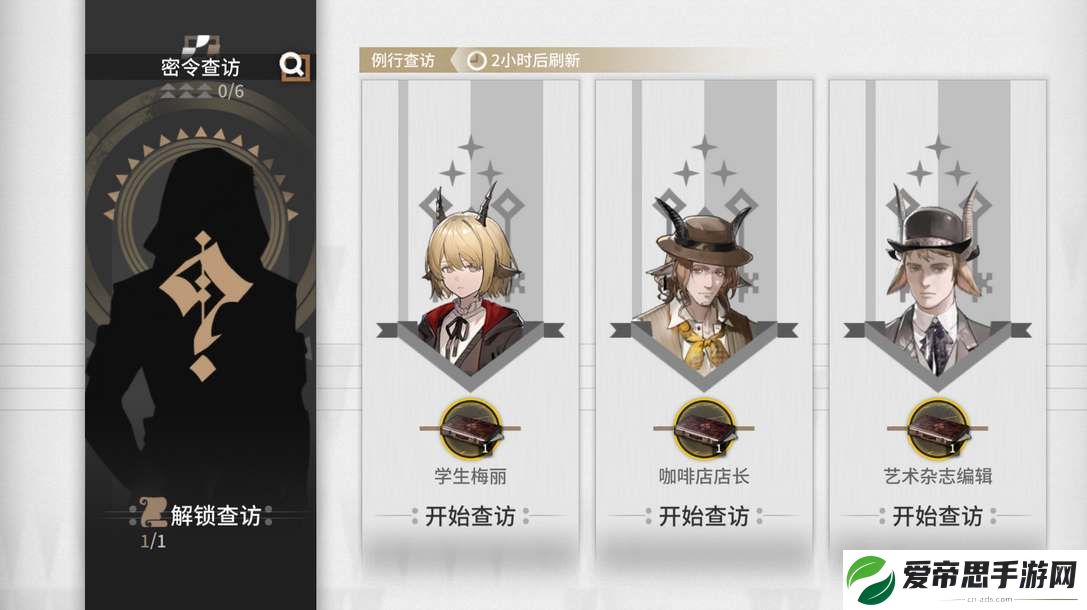Screen dimensions: 1087x610
Task: Click the 解锁查访 unlock button
Action: coord(215,515)
